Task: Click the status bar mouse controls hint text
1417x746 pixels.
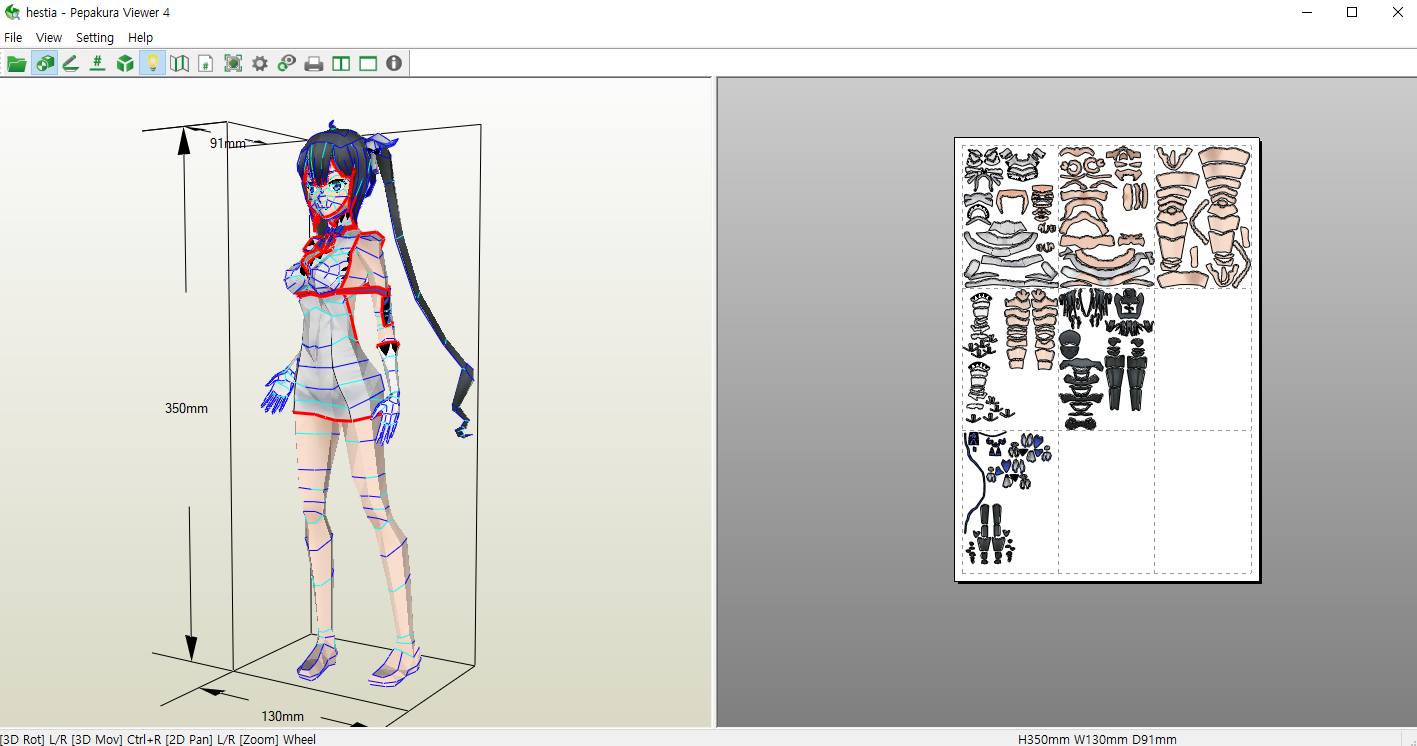Action: (x=158, y=739)
